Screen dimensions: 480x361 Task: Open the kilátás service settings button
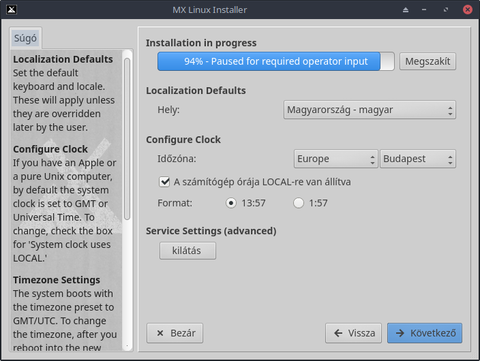tap(187, 251)
